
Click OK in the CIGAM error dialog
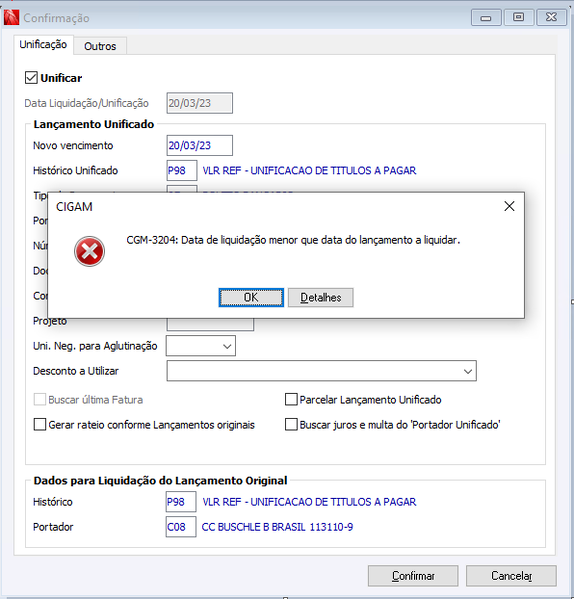(251, 297)
